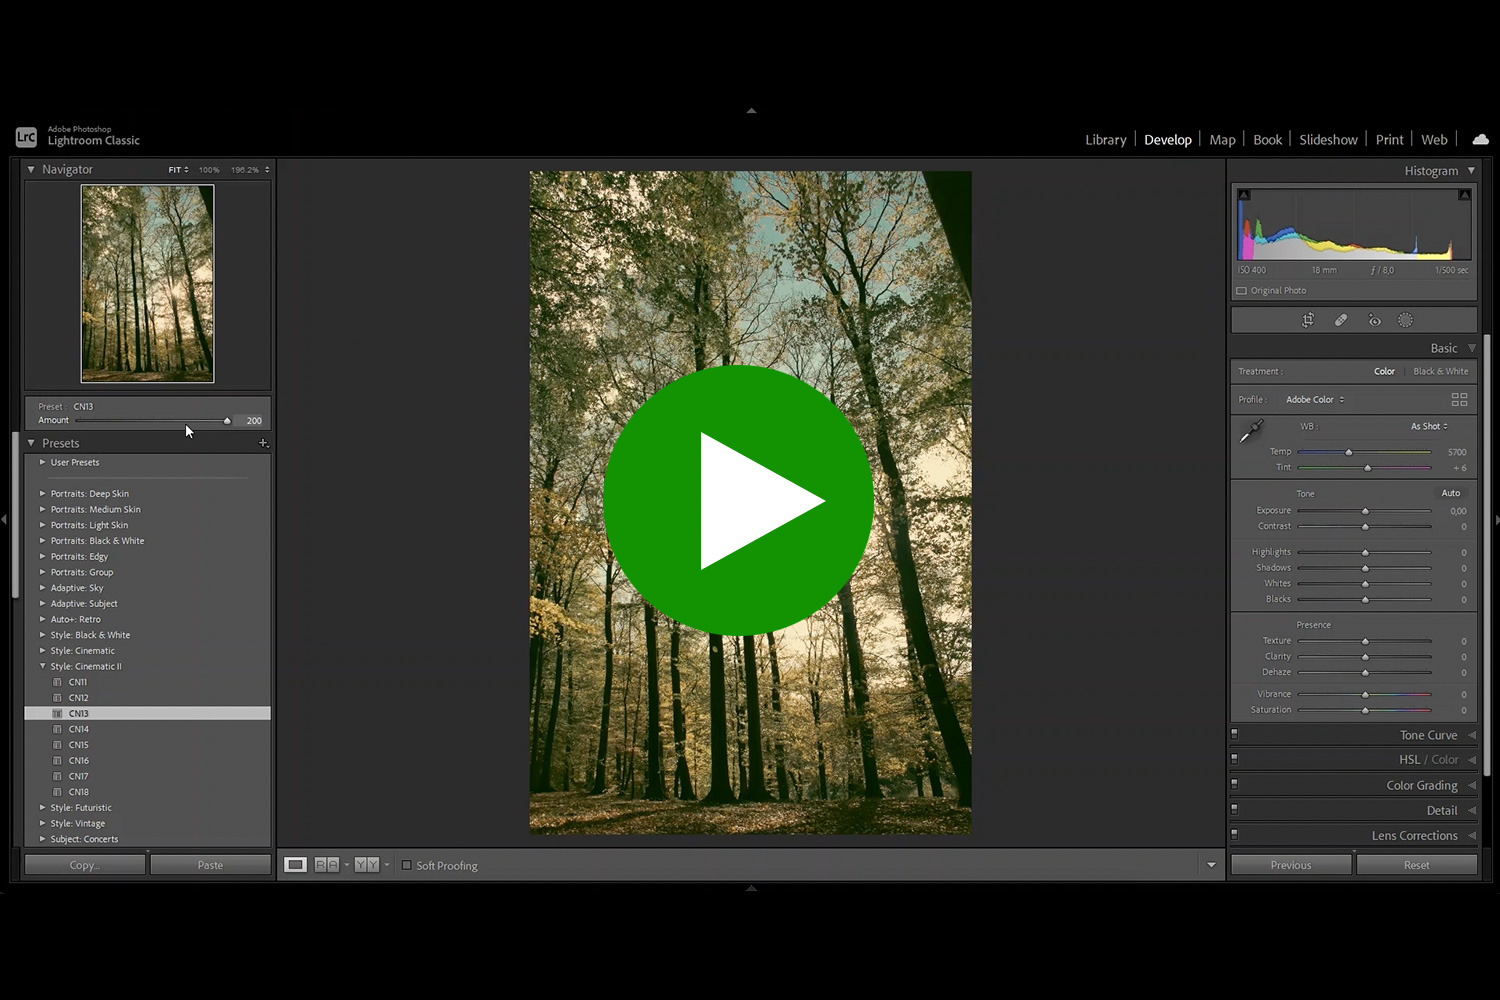Toggle the Tone Curve panel switch

click(x=1234, y=735)
